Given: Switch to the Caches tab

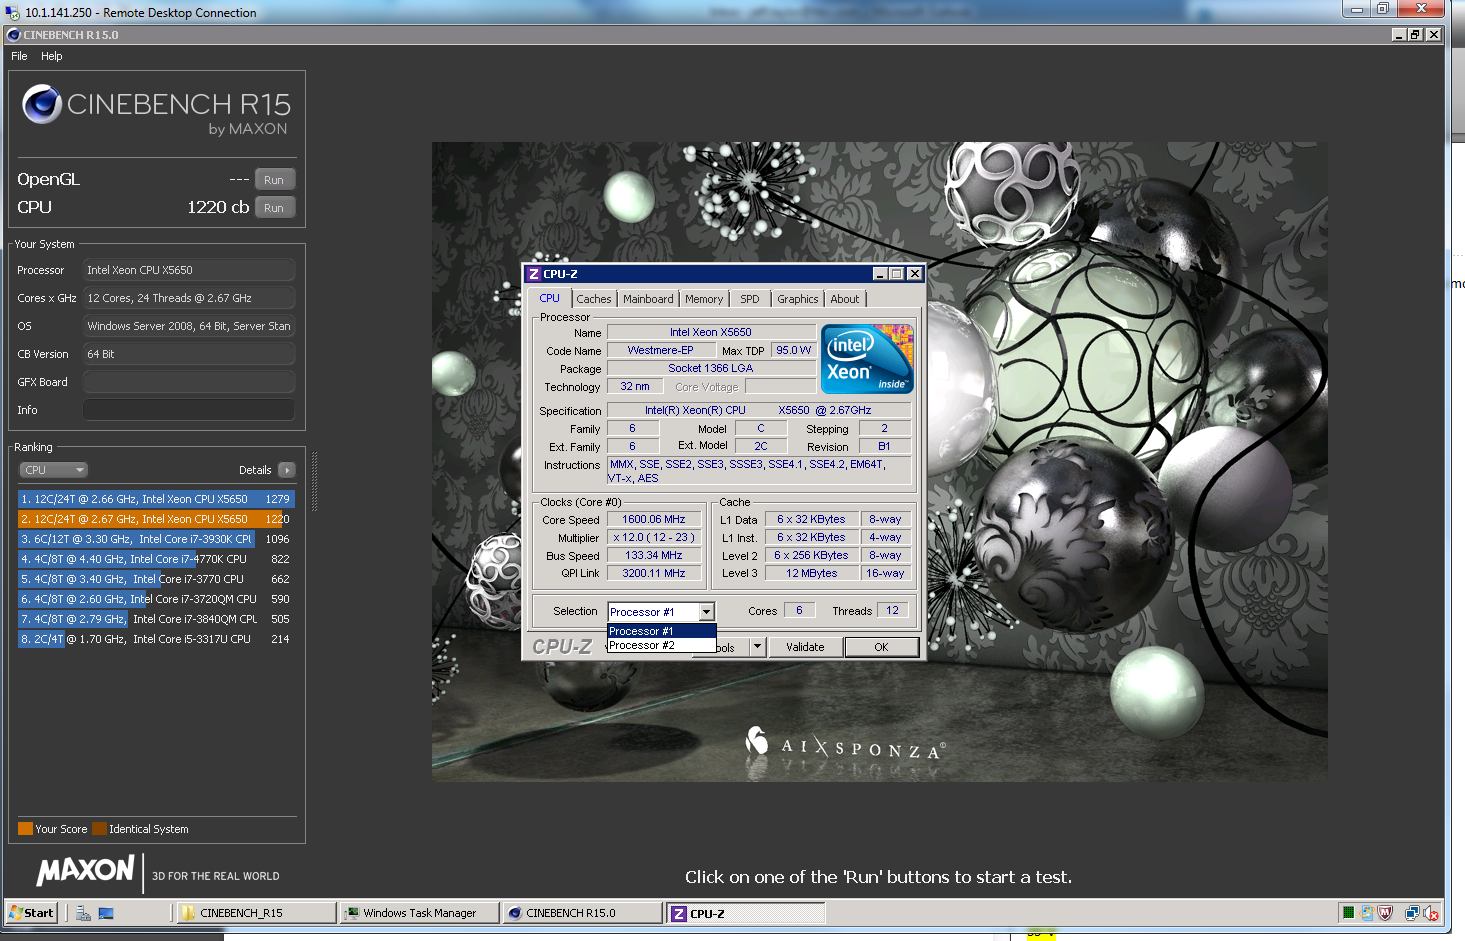Looking at the screenshot, I should point(594,299).
